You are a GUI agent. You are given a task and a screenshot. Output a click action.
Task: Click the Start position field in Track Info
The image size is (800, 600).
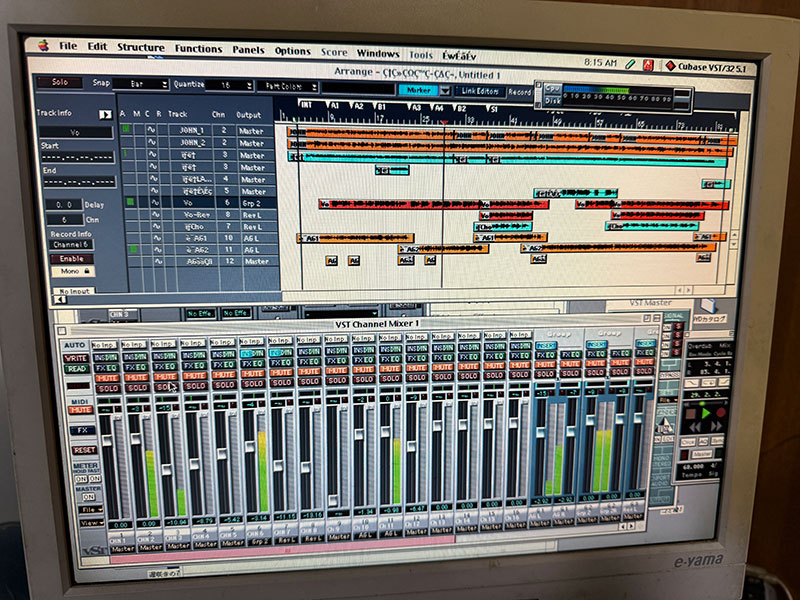coord(79,157)
